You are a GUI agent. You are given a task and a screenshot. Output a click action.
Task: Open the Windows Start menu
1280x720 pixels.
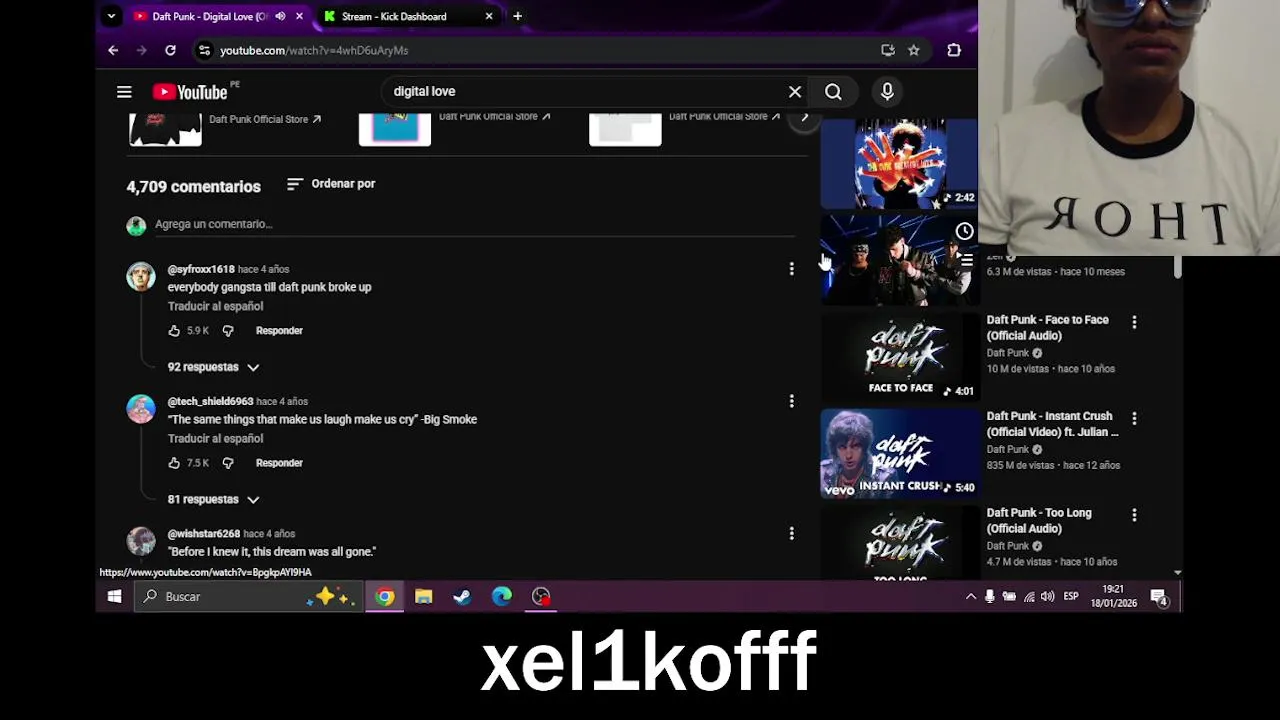click(114, 597)
